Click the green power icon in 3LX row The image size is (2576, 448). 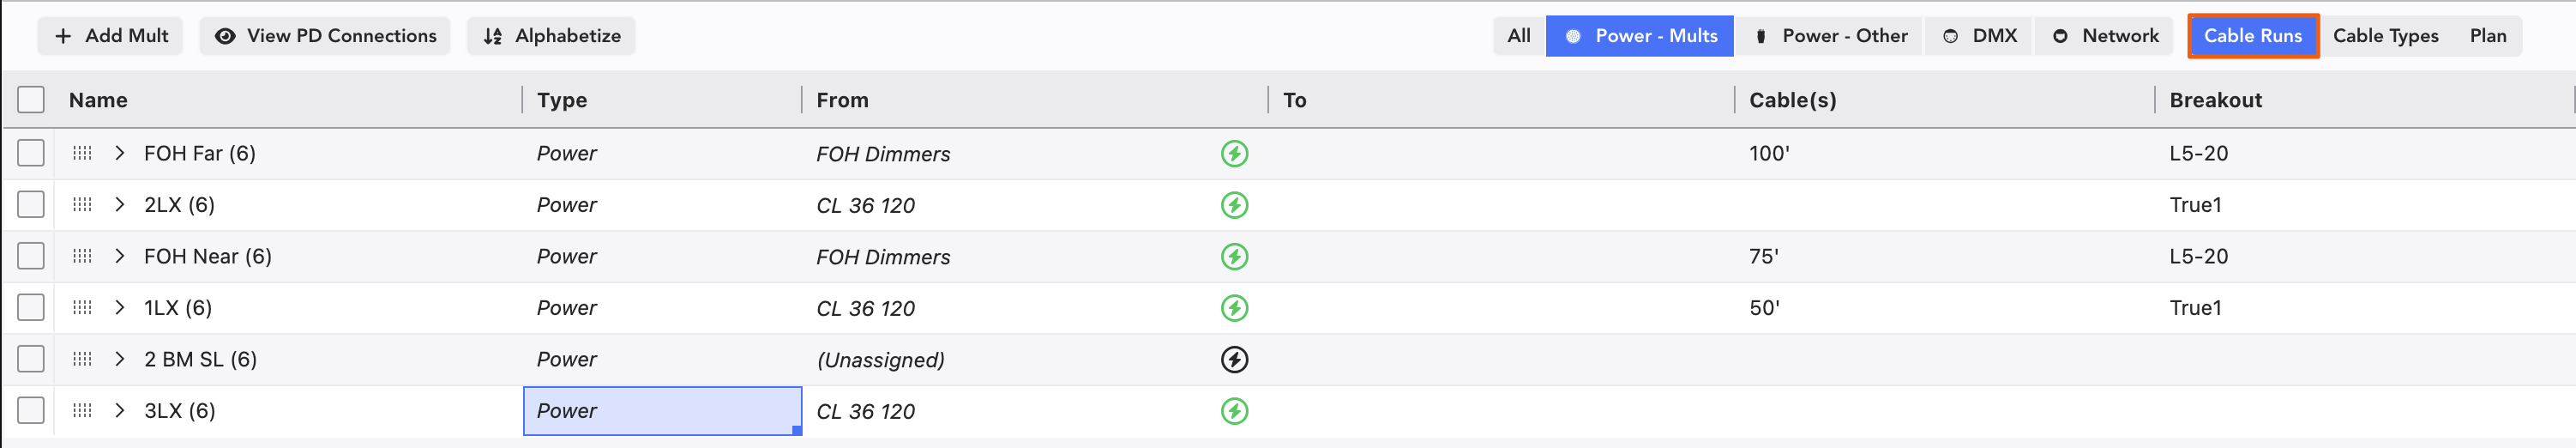[x=1234, y=411]
